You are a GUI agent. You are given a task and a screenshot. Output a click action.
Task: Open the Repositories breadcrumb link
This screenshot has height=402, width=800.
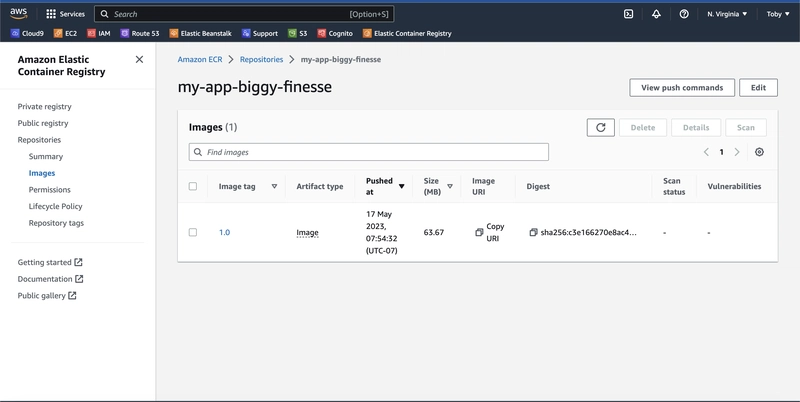261,60
